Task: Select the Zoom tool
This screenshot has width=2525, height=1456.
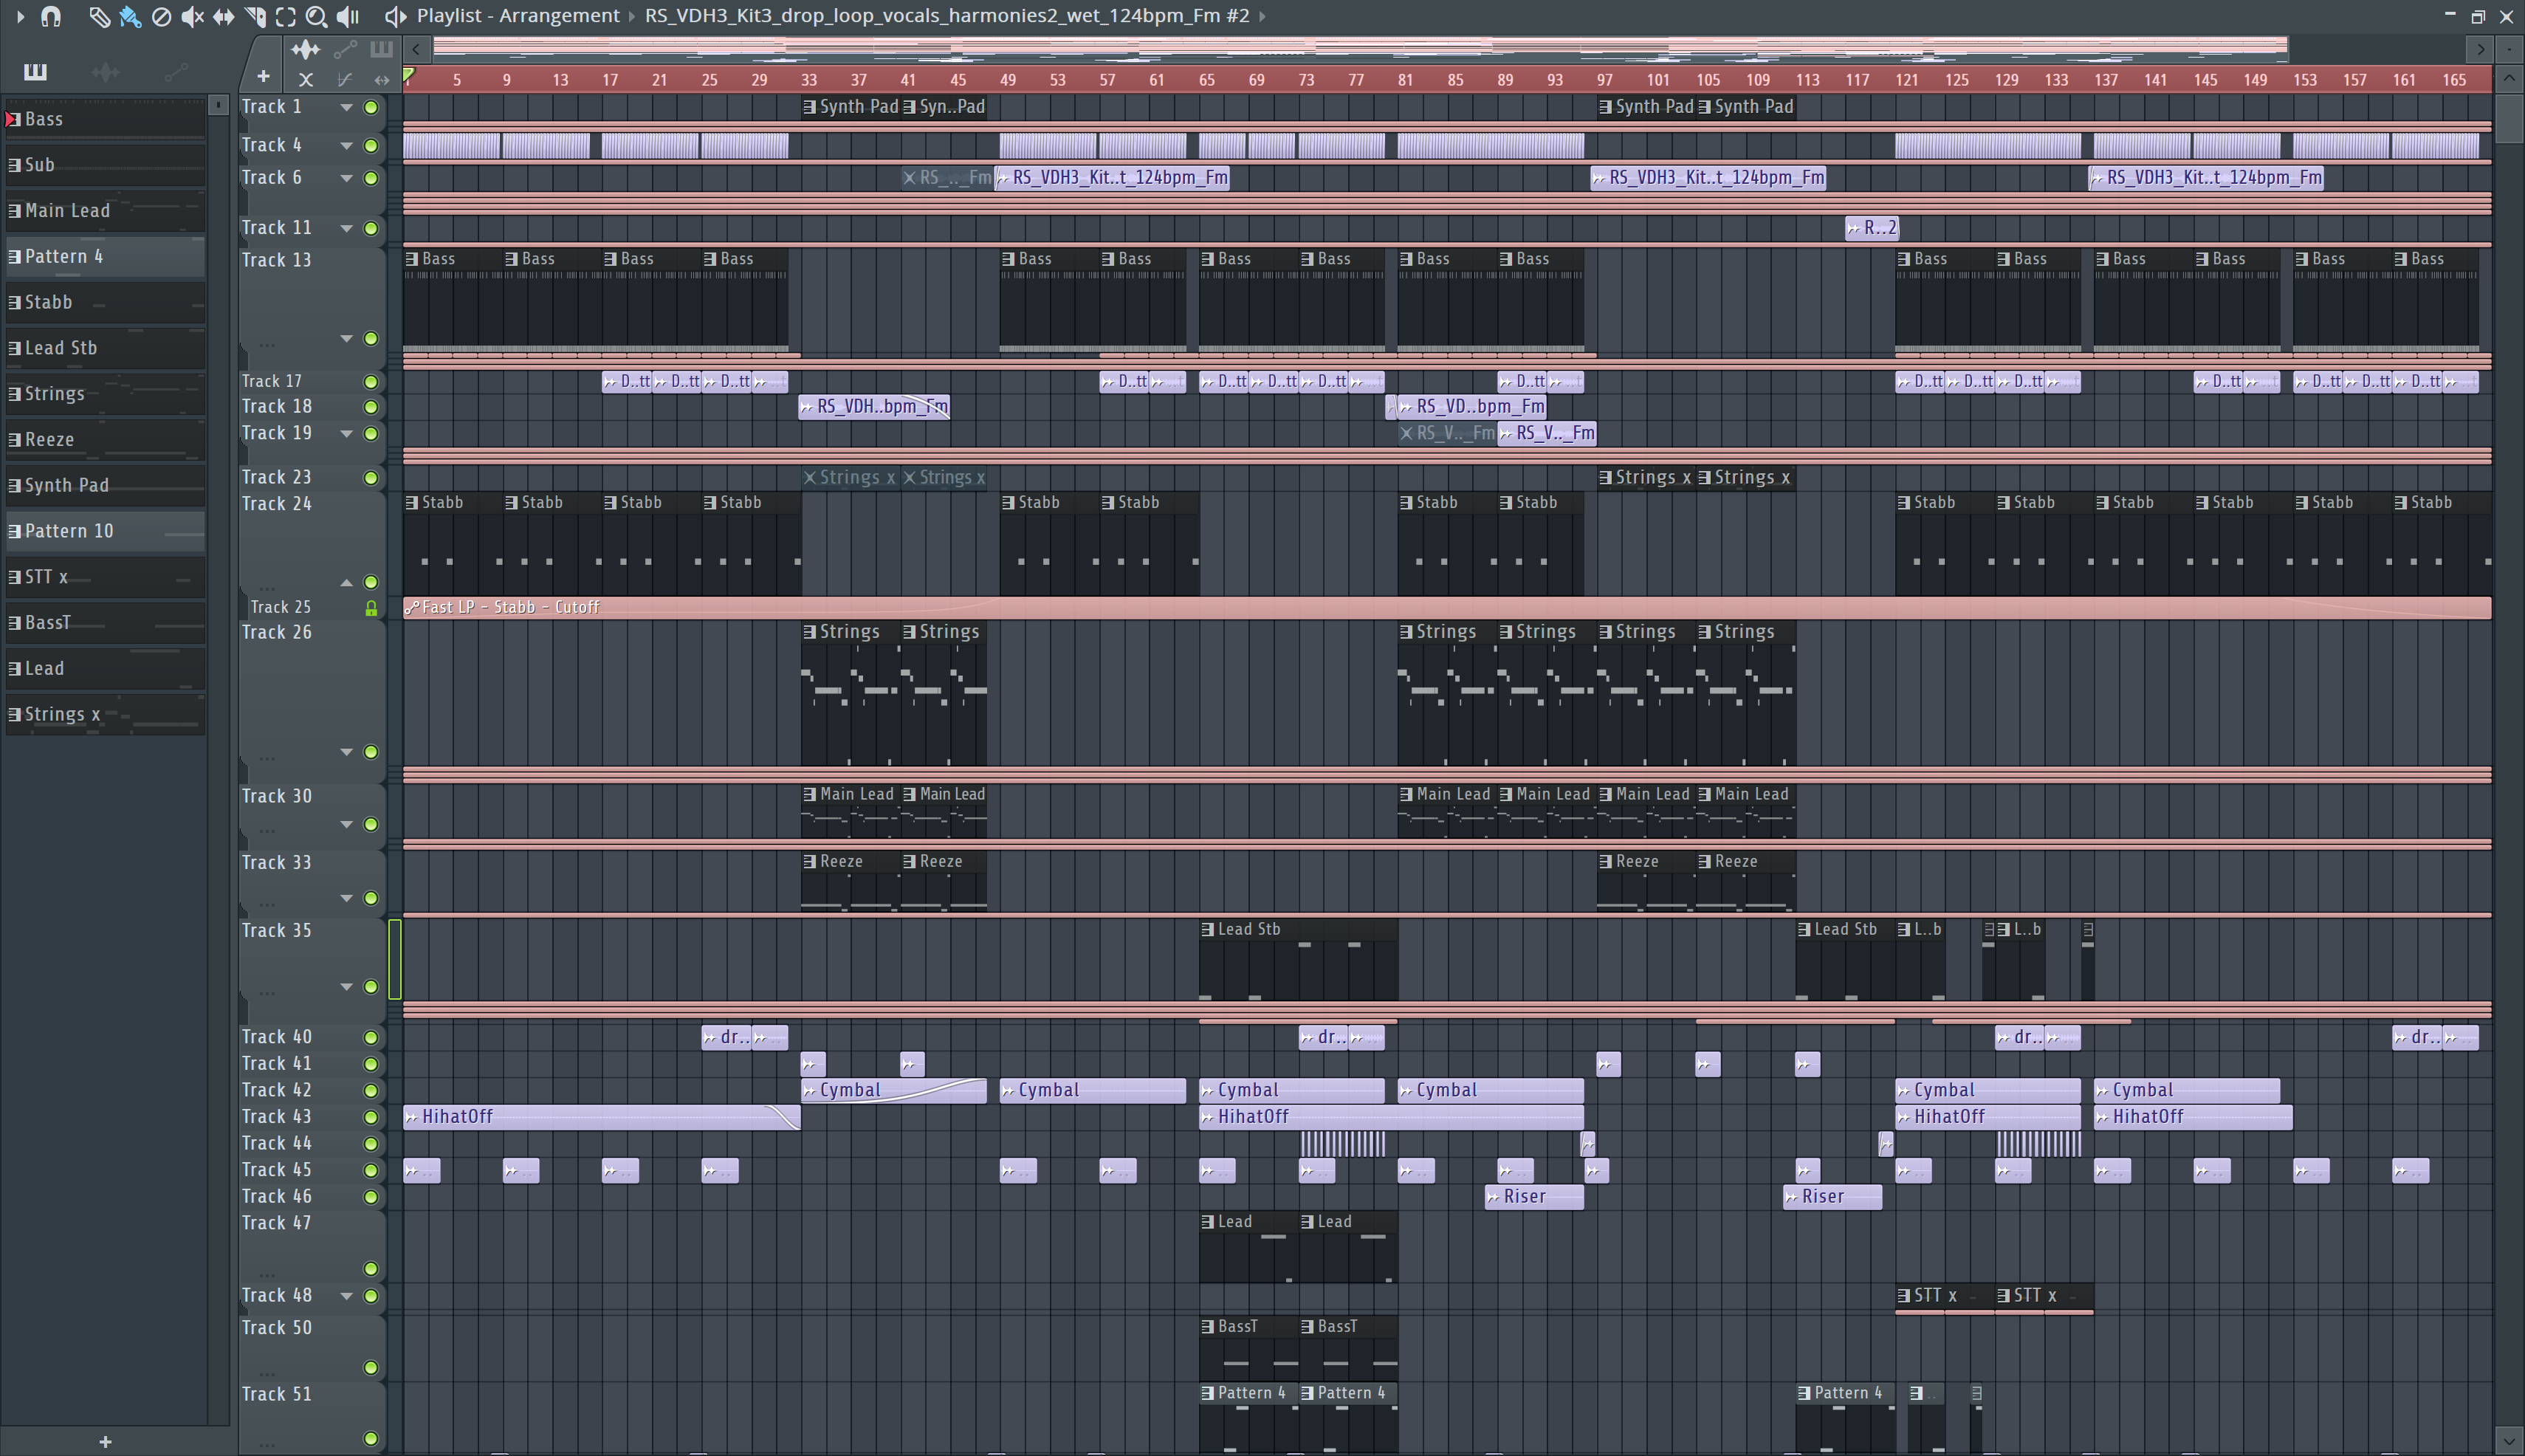Action: pyautogui.click(x=316, y=16)
